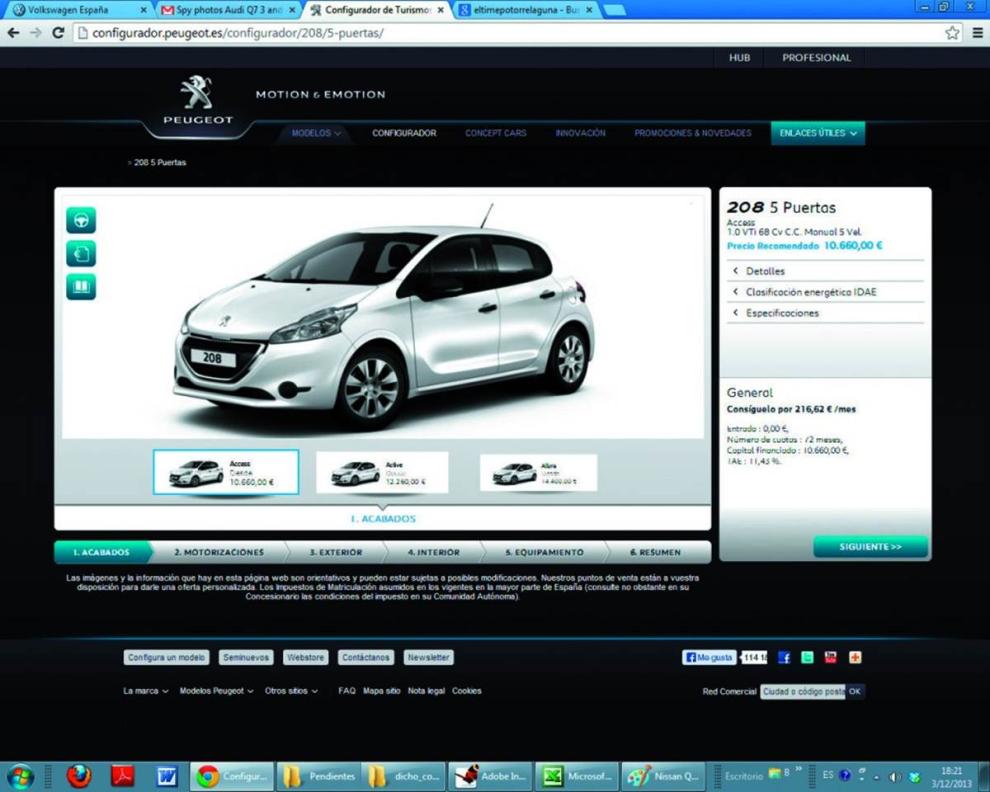
Task: Go to step 5. EQUIPAMIENTO
Action: pos(544,553)
